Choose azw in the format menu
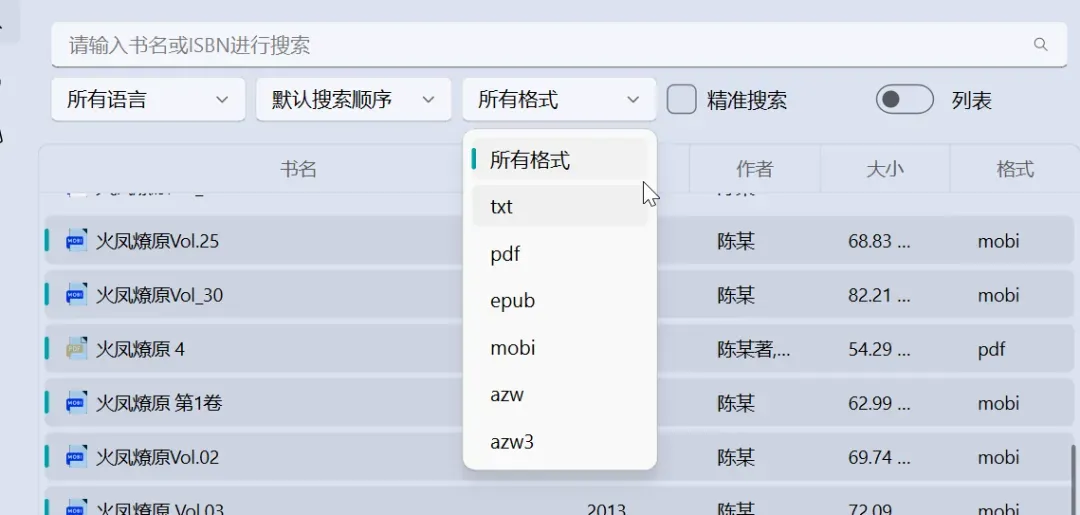1080x515 pixels. [x=559, y=395]
